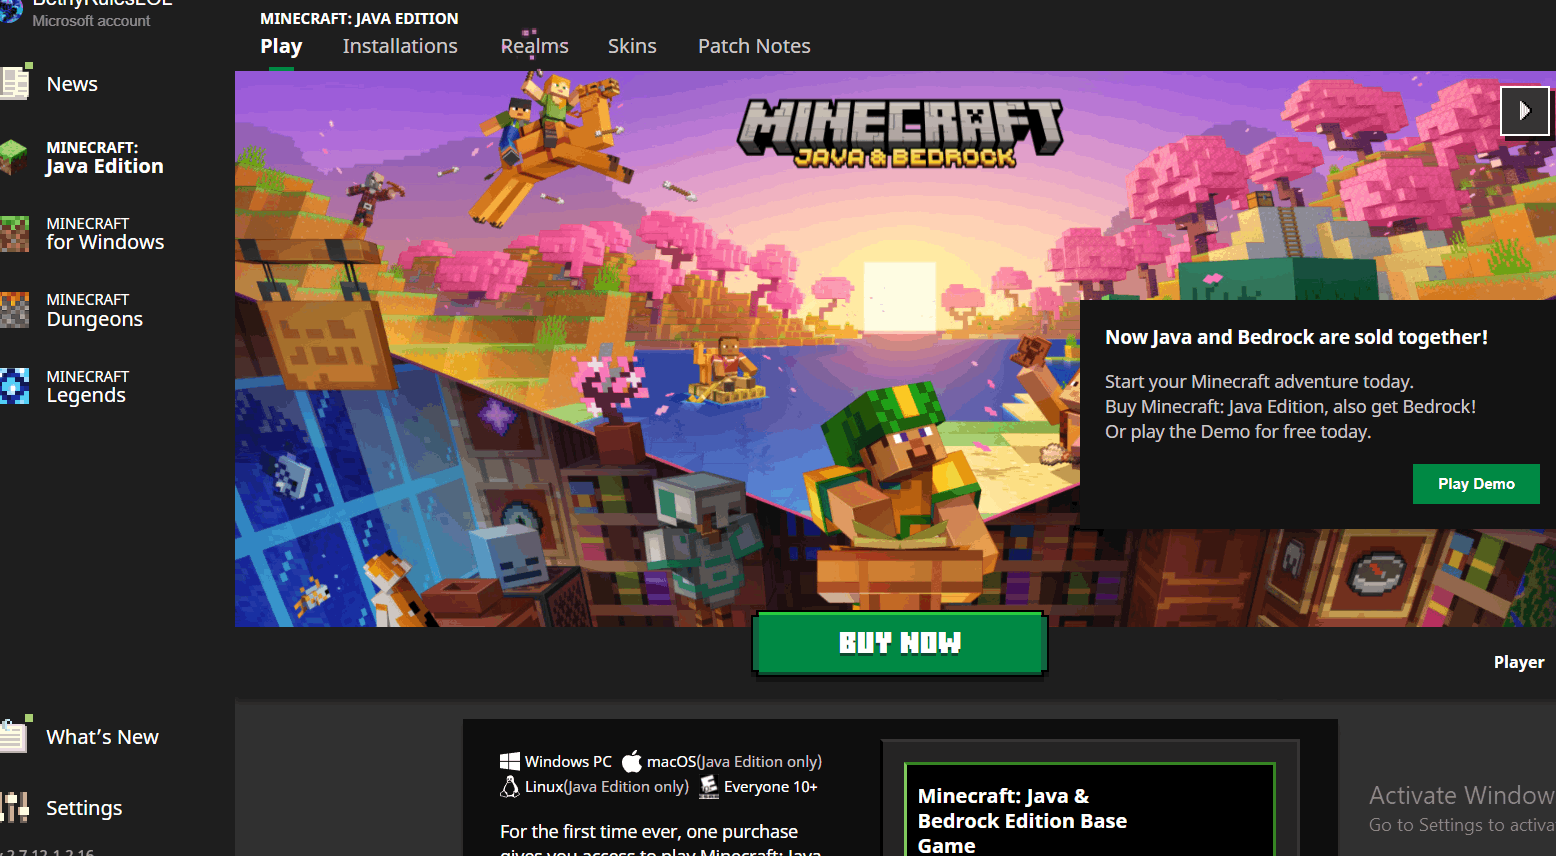
Task: Open the Realms tab
Action: (535, 46)
